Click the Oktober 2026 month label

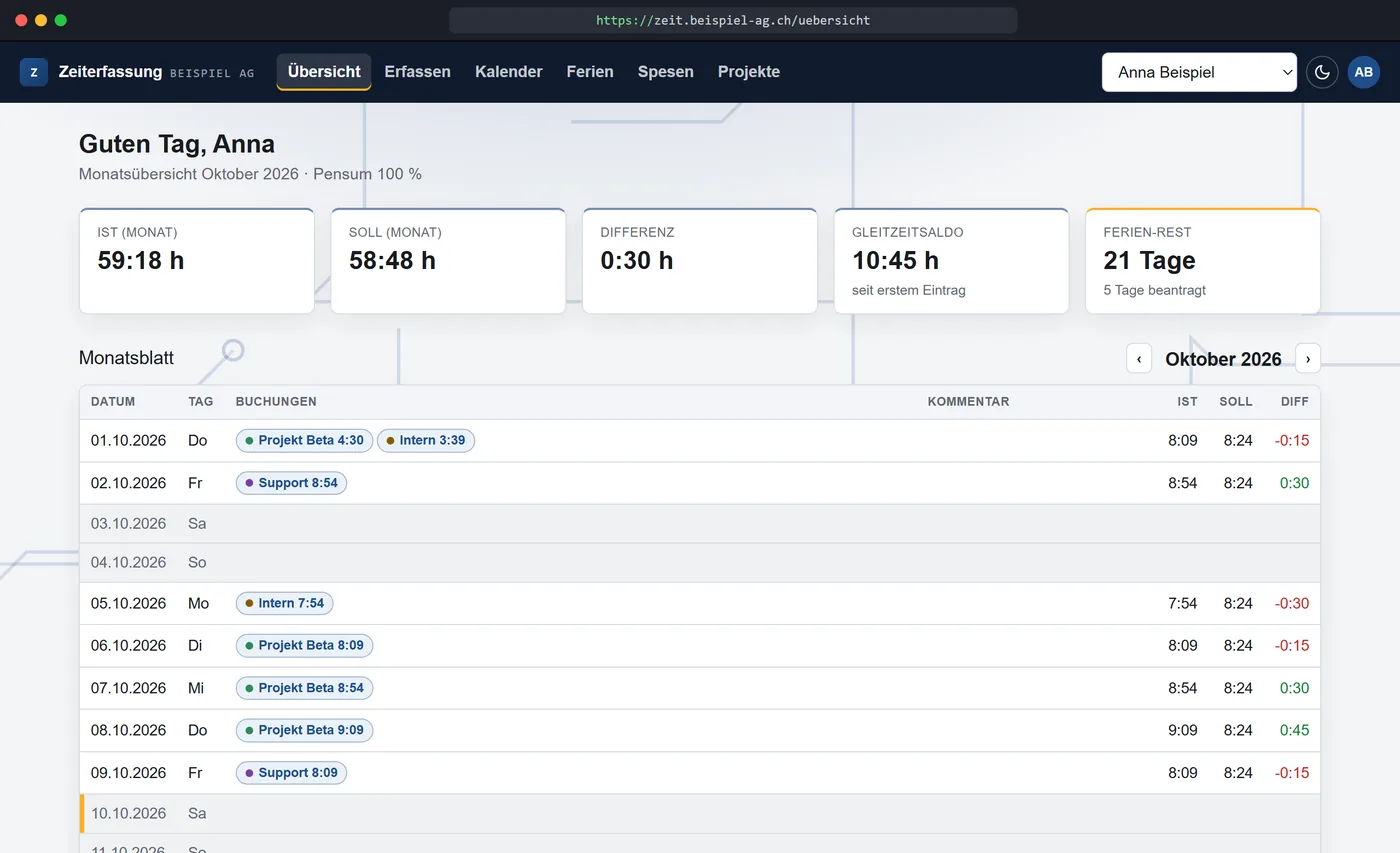1223,359
